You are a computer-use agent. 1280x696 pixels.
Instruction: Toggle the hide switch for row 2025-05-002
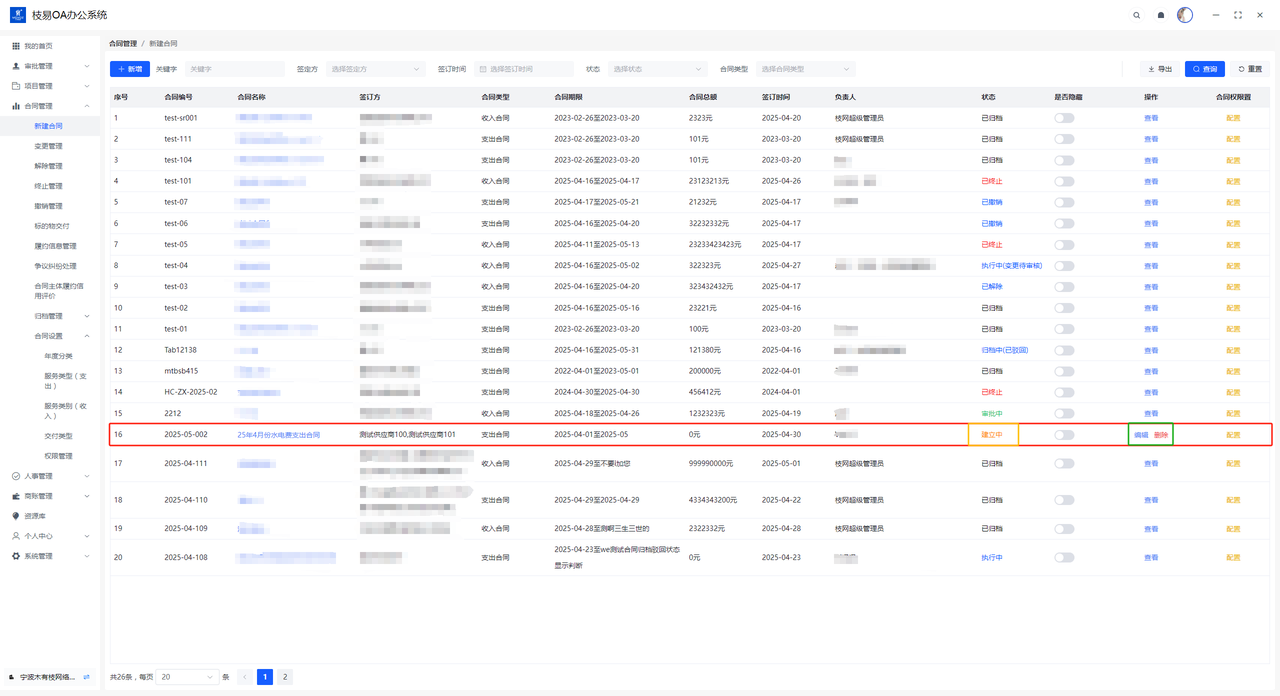(x=1064, y=435)
